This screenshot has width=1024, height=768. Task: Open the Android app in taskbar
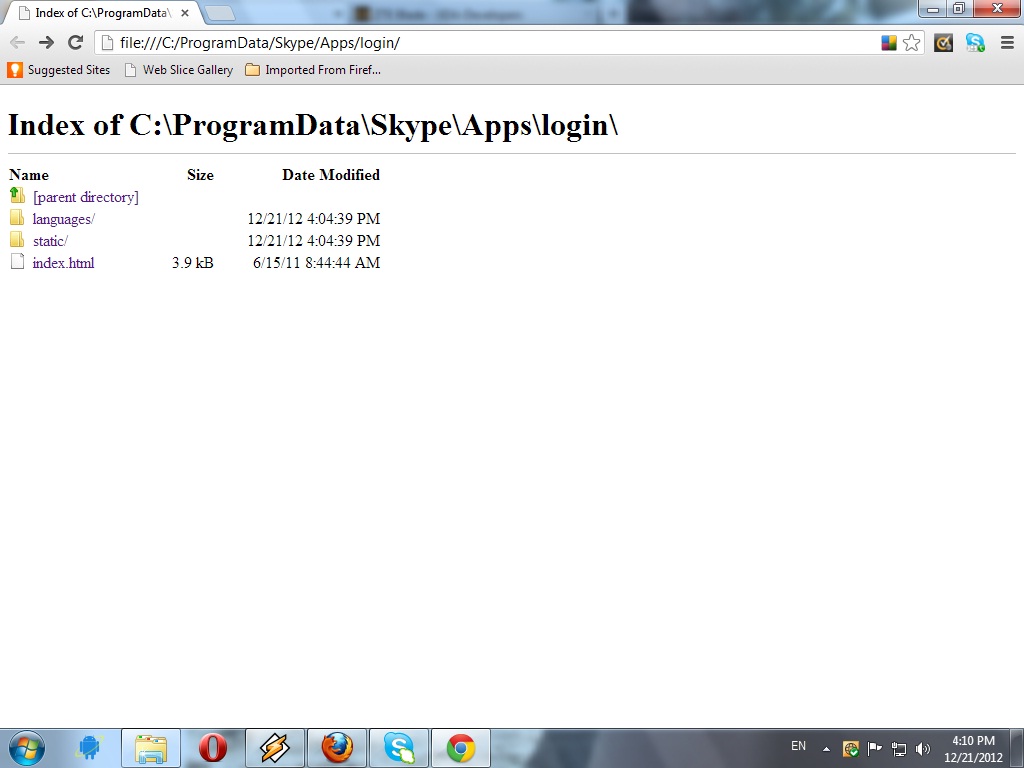click(89, 748)
